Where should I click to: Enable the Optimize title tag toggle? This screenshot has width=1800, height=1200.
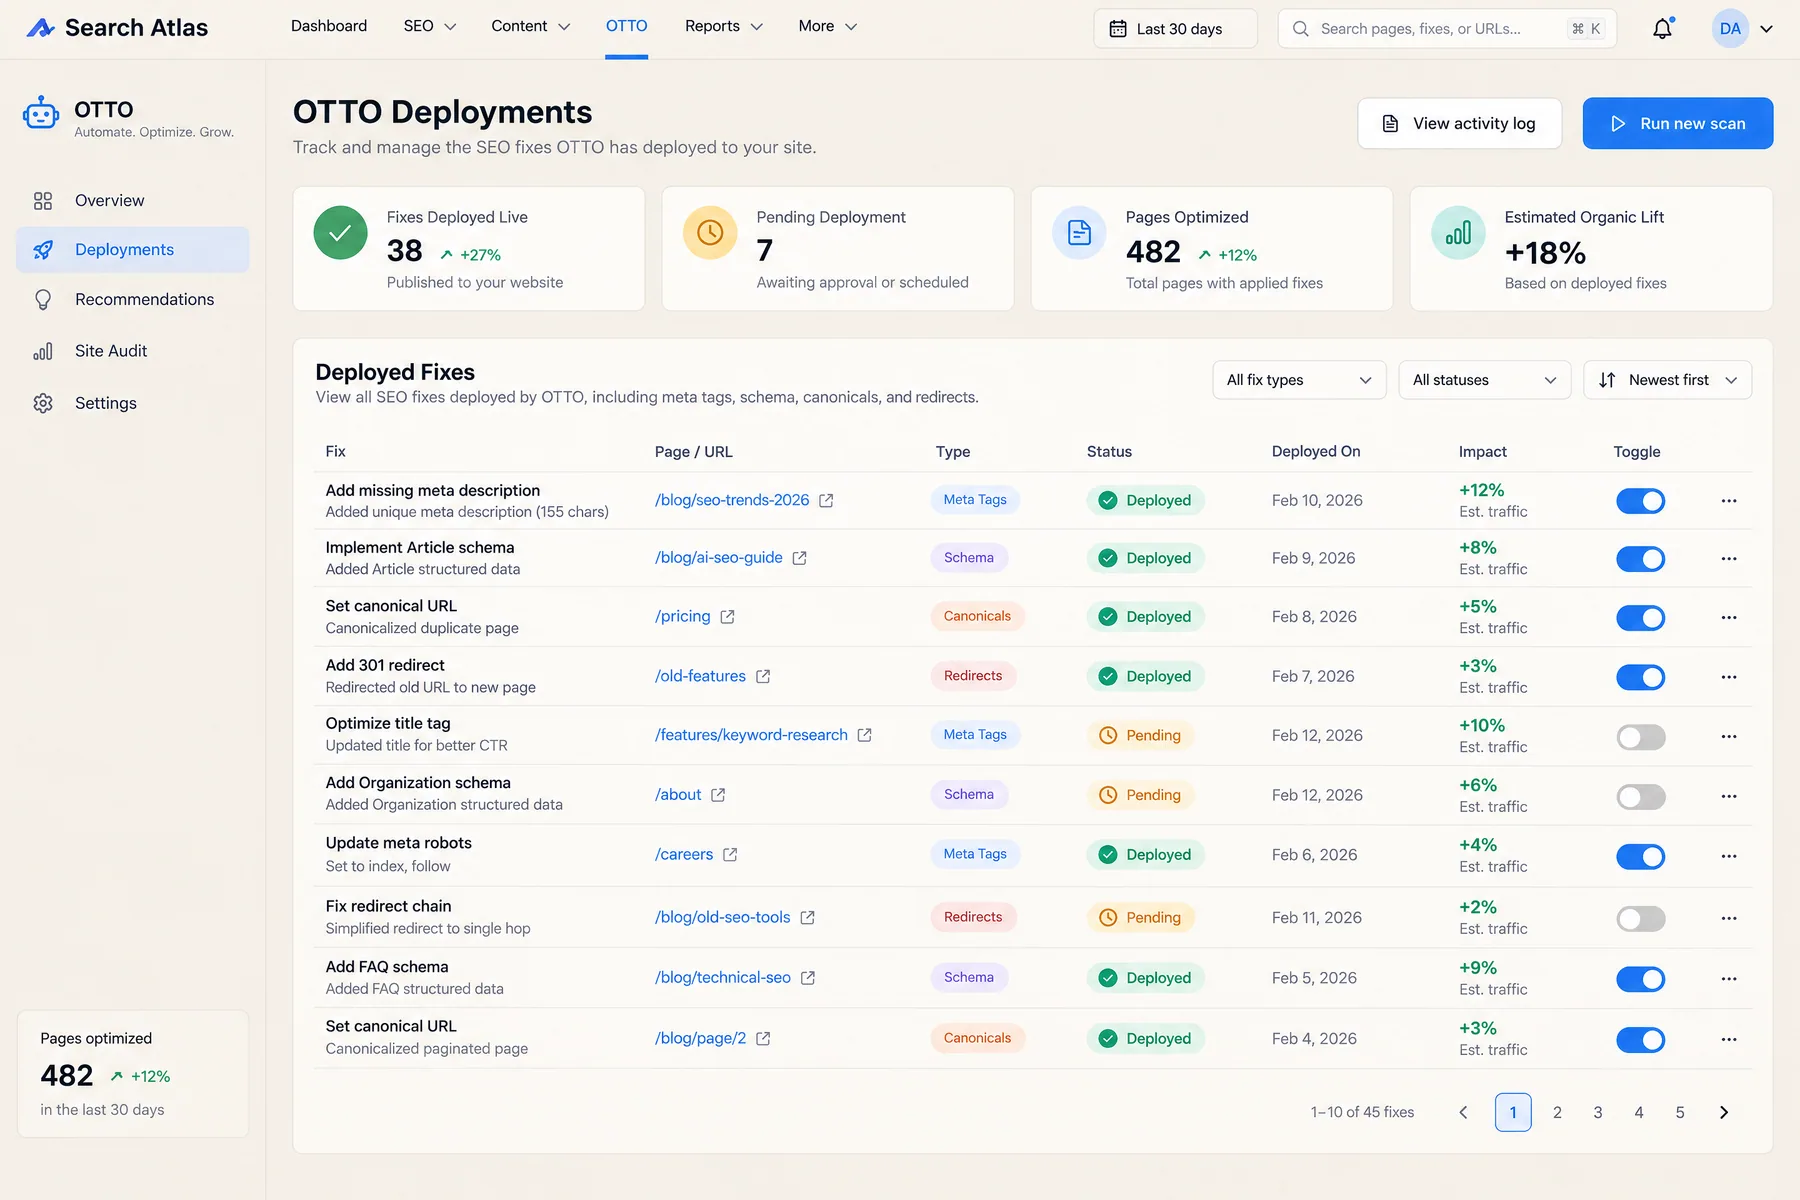(1640, 737)
